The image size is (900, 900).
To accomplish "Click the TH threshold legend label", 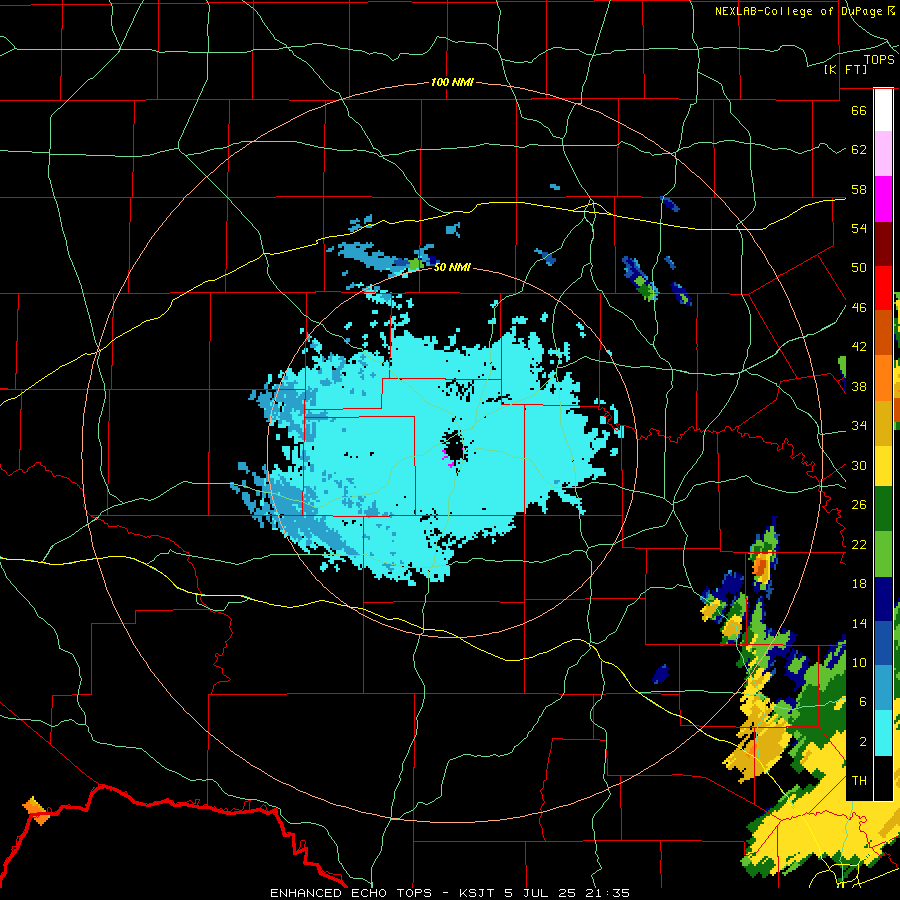I will (859, 781).
